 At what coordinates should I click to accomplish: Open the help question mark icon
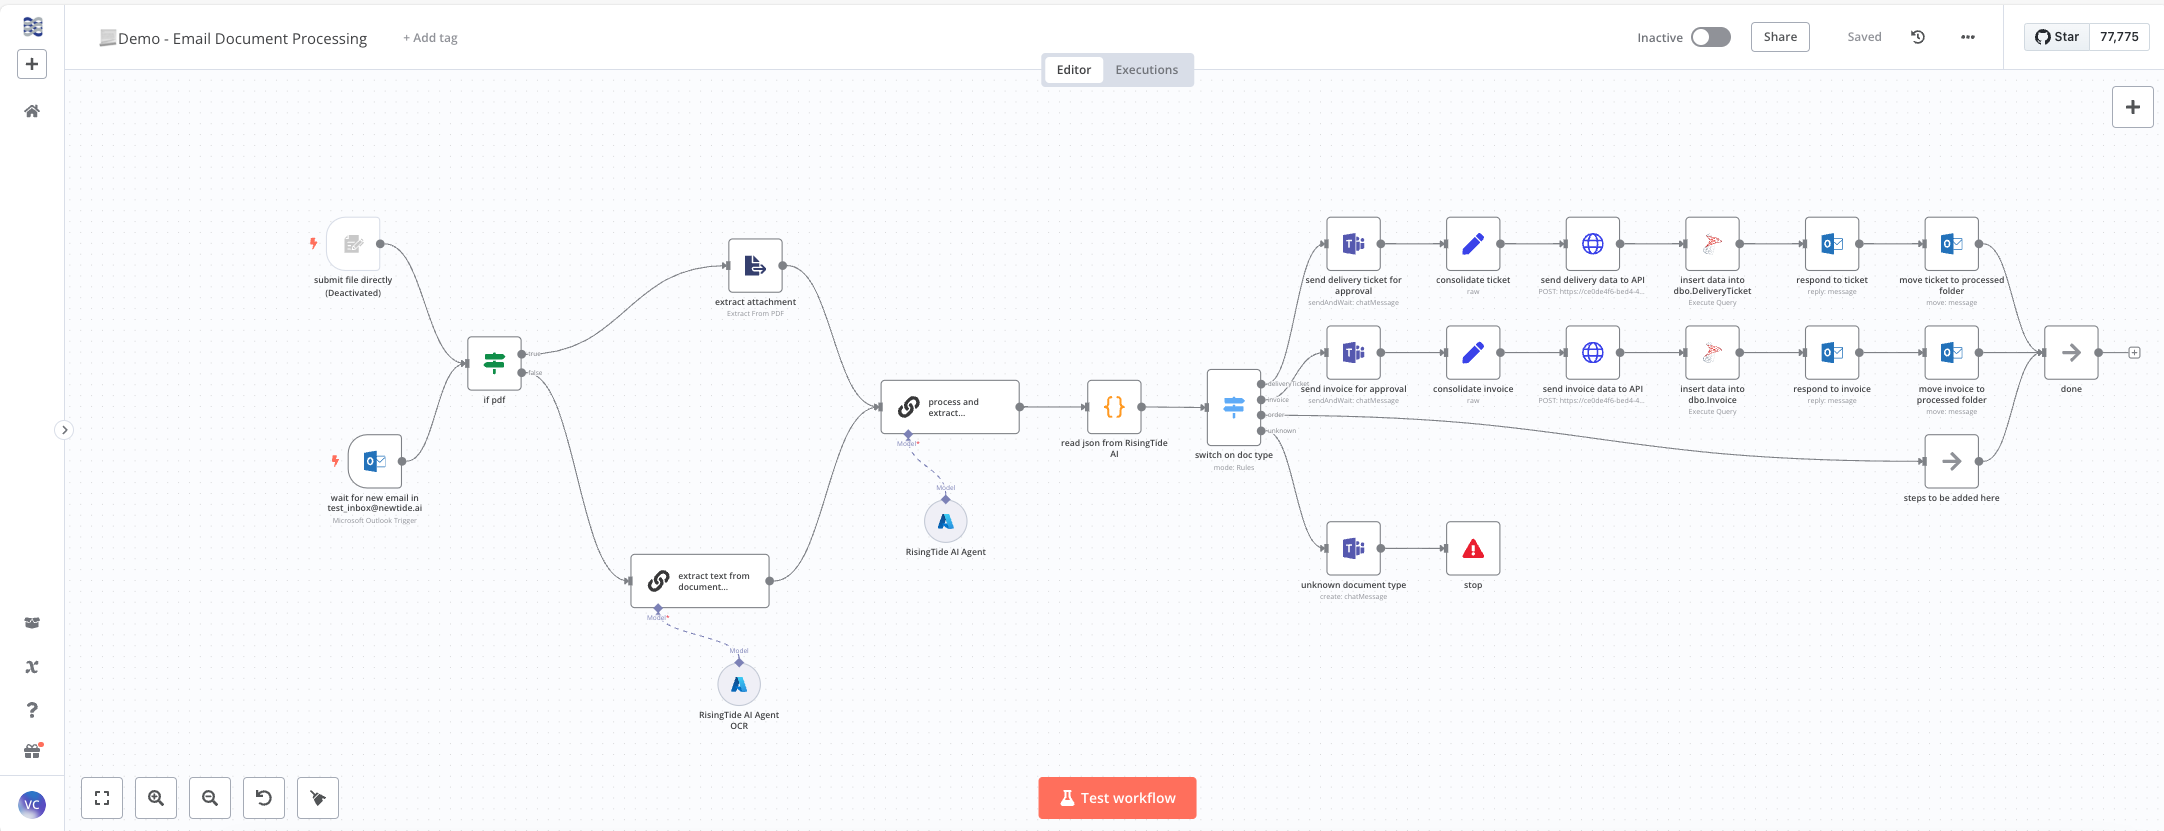(32, 710)
